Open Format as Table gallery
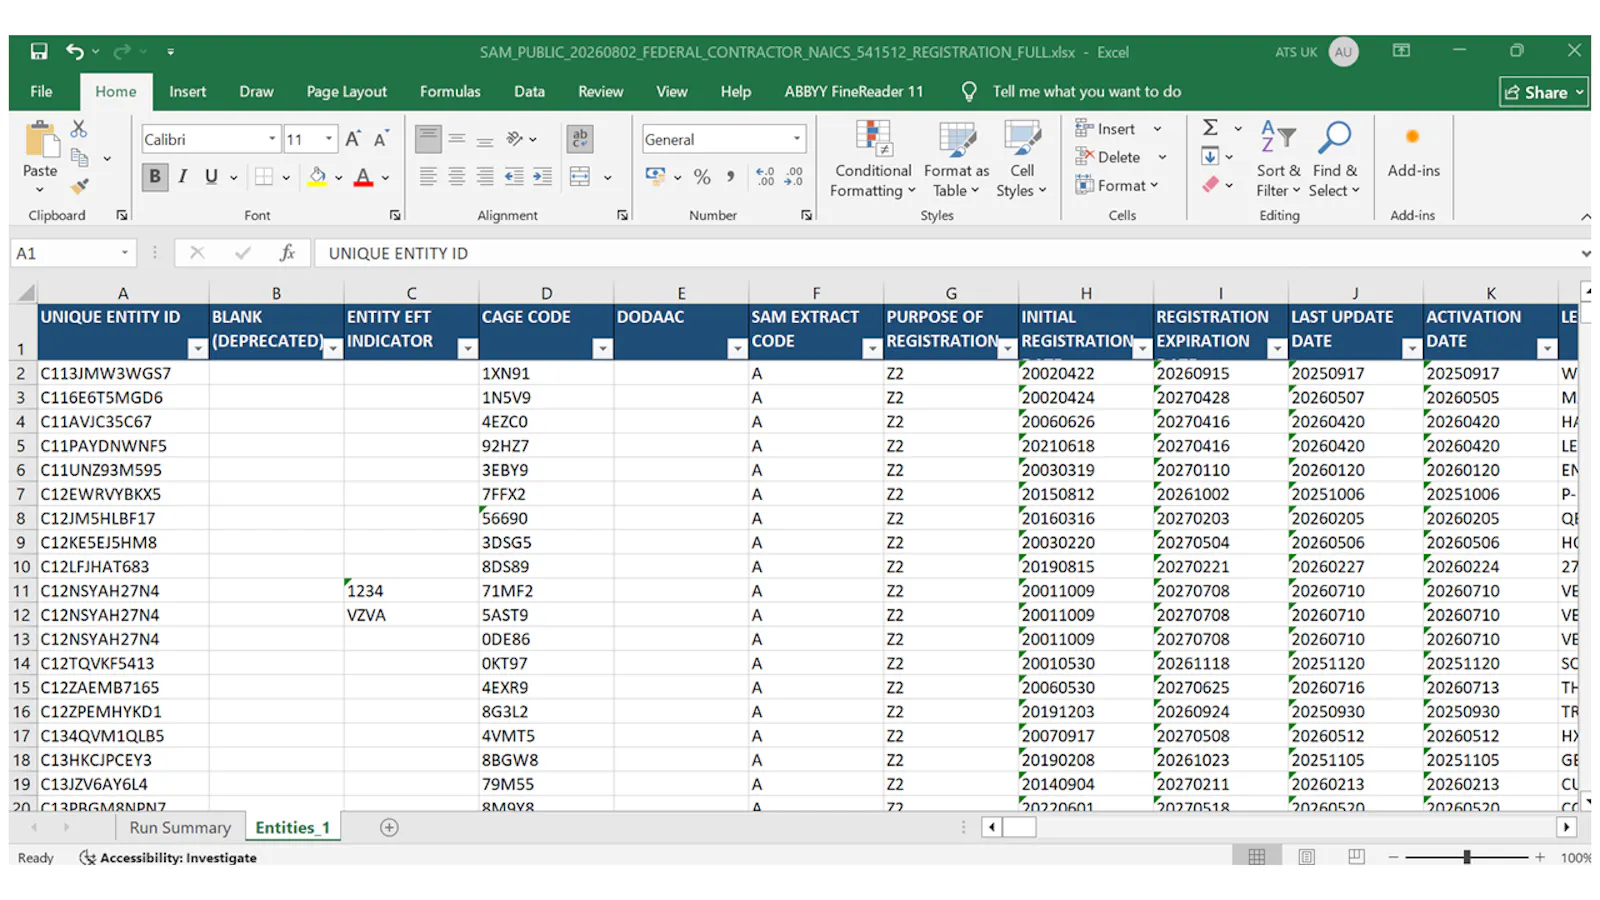The image size is (1600, 900). [x=956, y=160]
